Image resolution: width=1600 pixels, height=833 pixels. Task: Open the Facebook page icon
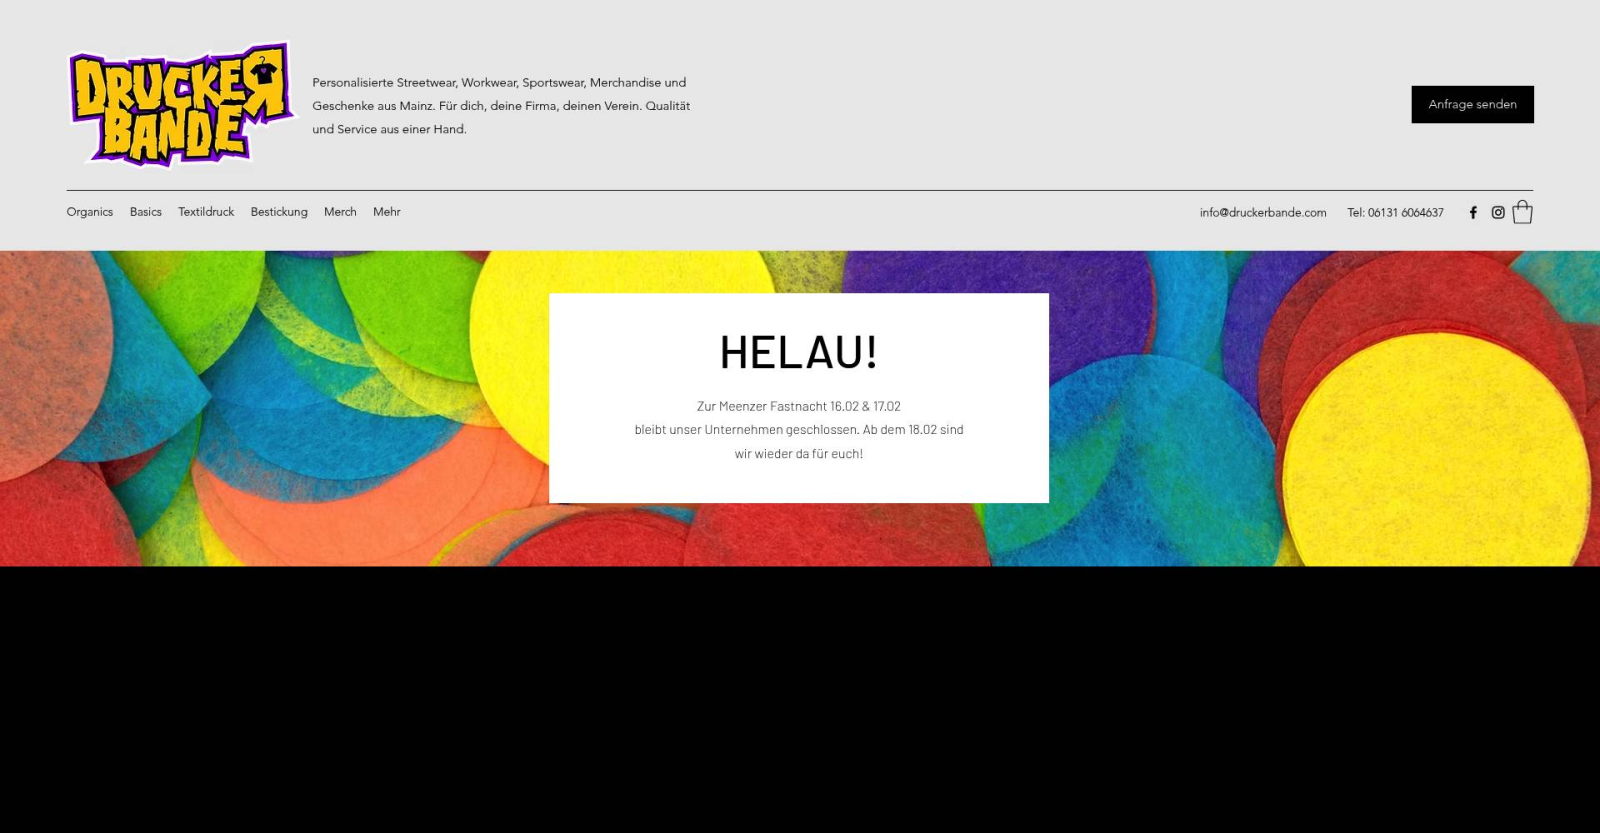1473,212
